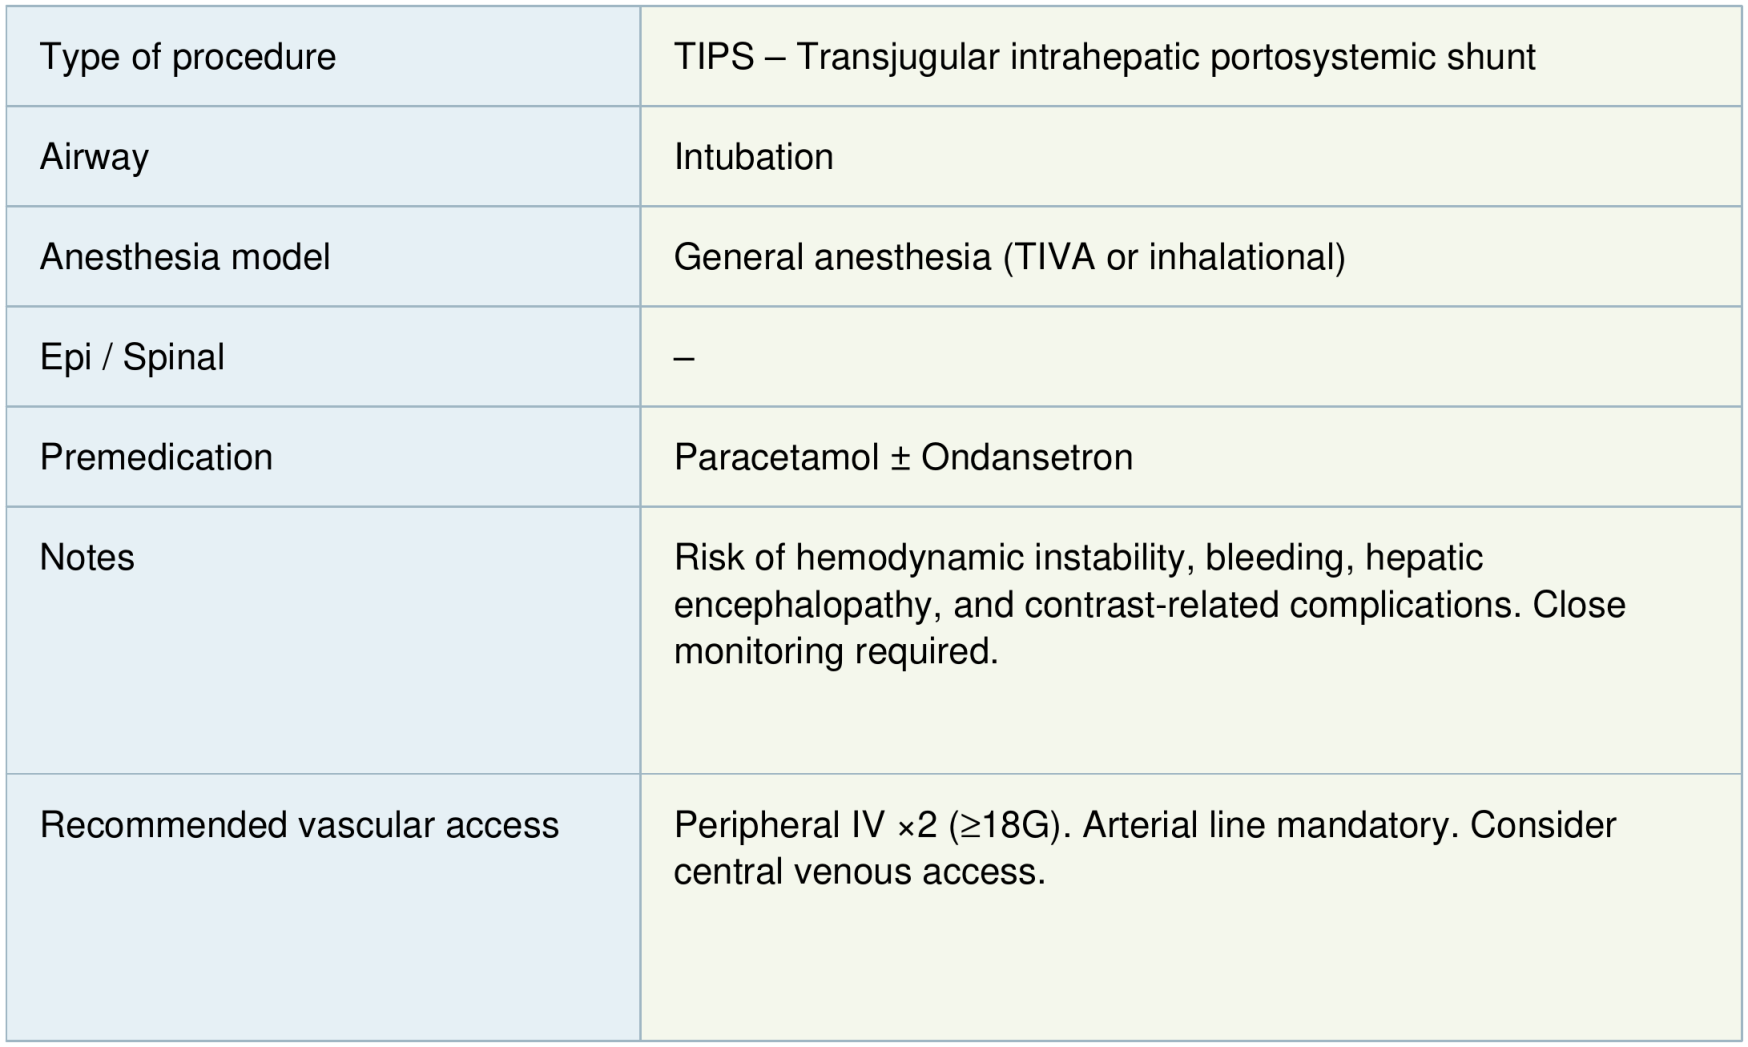Click the "Epi / Spinal" label
Image resolution: width=1748 pixels, height=1047 pixels.
[x=132, y=357]
